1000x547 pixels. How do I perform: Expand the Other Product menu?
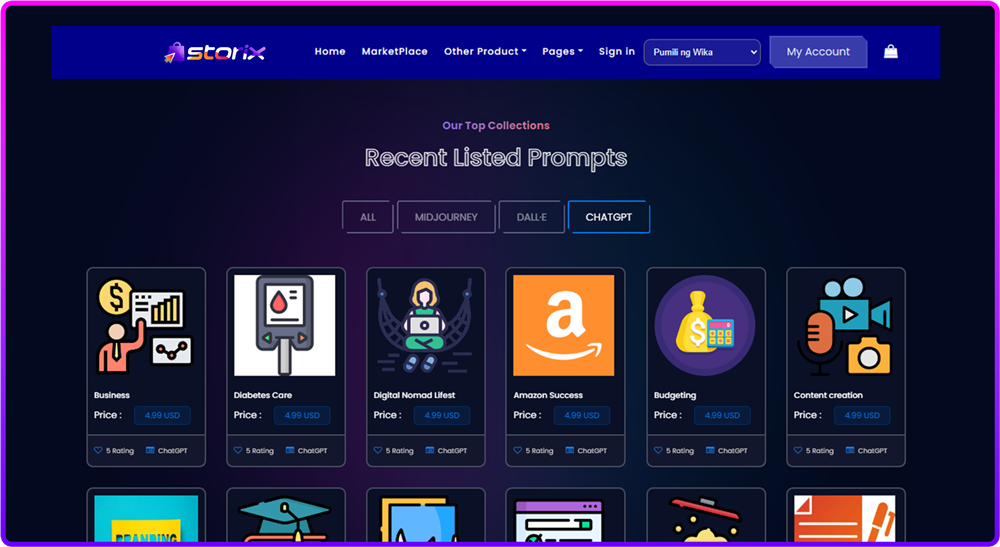pos(485,52)
